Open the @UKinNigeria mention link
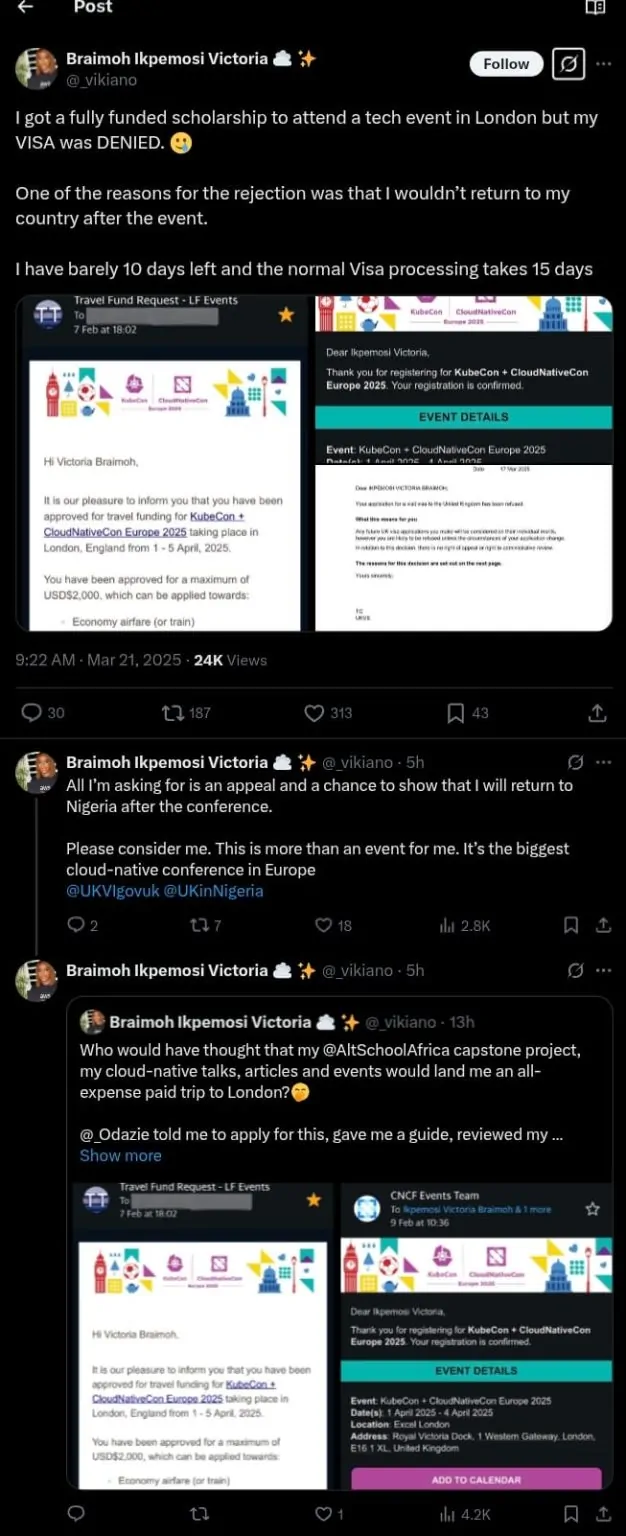Viewport: 626px width, 1536px height. click(214, 891)
